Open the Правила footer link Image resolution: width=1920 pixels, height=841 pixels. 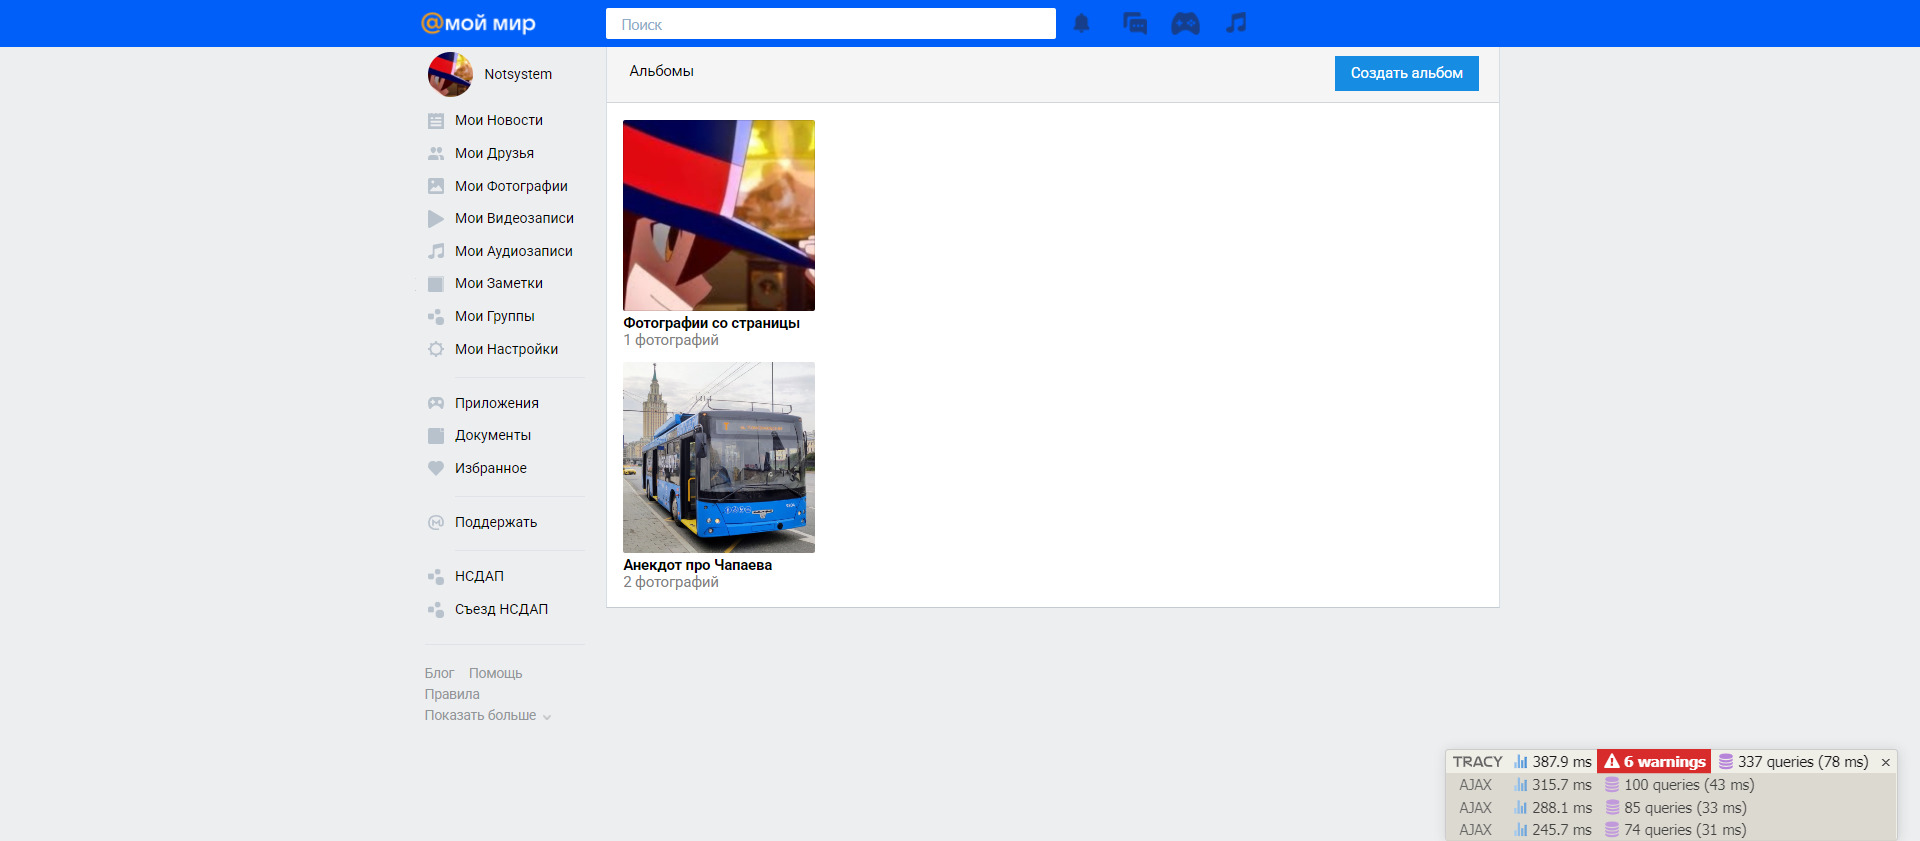coord(452,694)
